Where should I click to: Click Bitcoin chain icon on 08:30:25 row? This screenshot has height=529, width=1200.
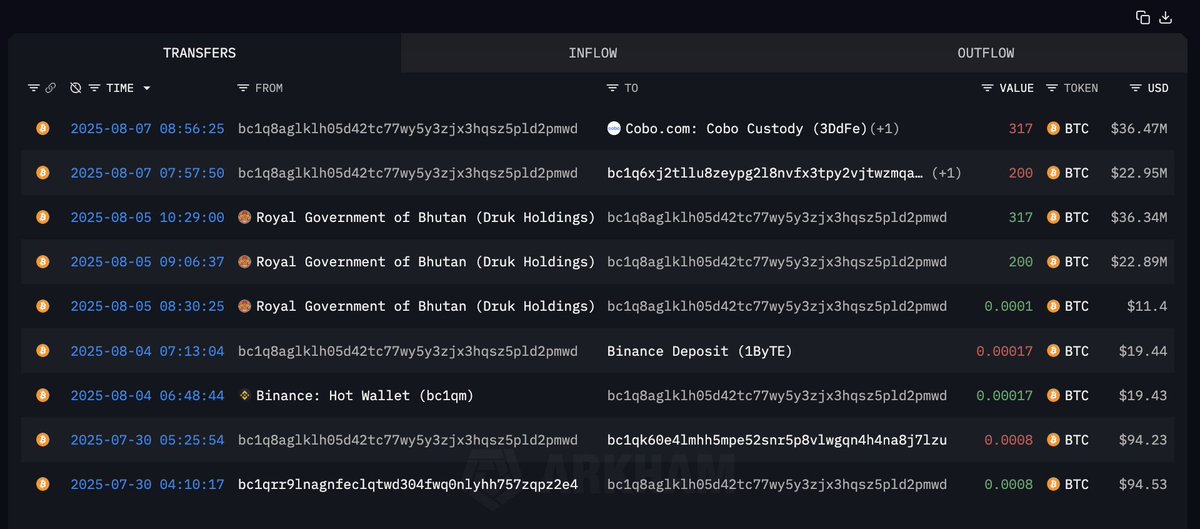pyautogui.click(x=42, y=306)
